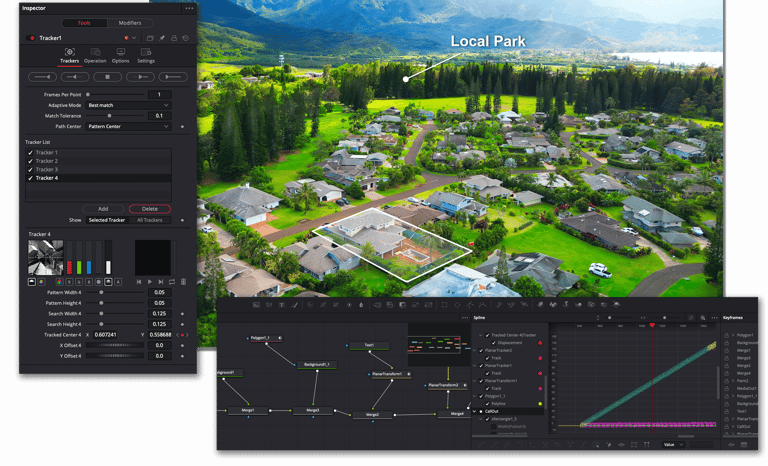Image resolution: width=768 pixels, height=466 pixels.
Task: Click the Spline zoom to rectangle icon
Action: click(703, 318)
